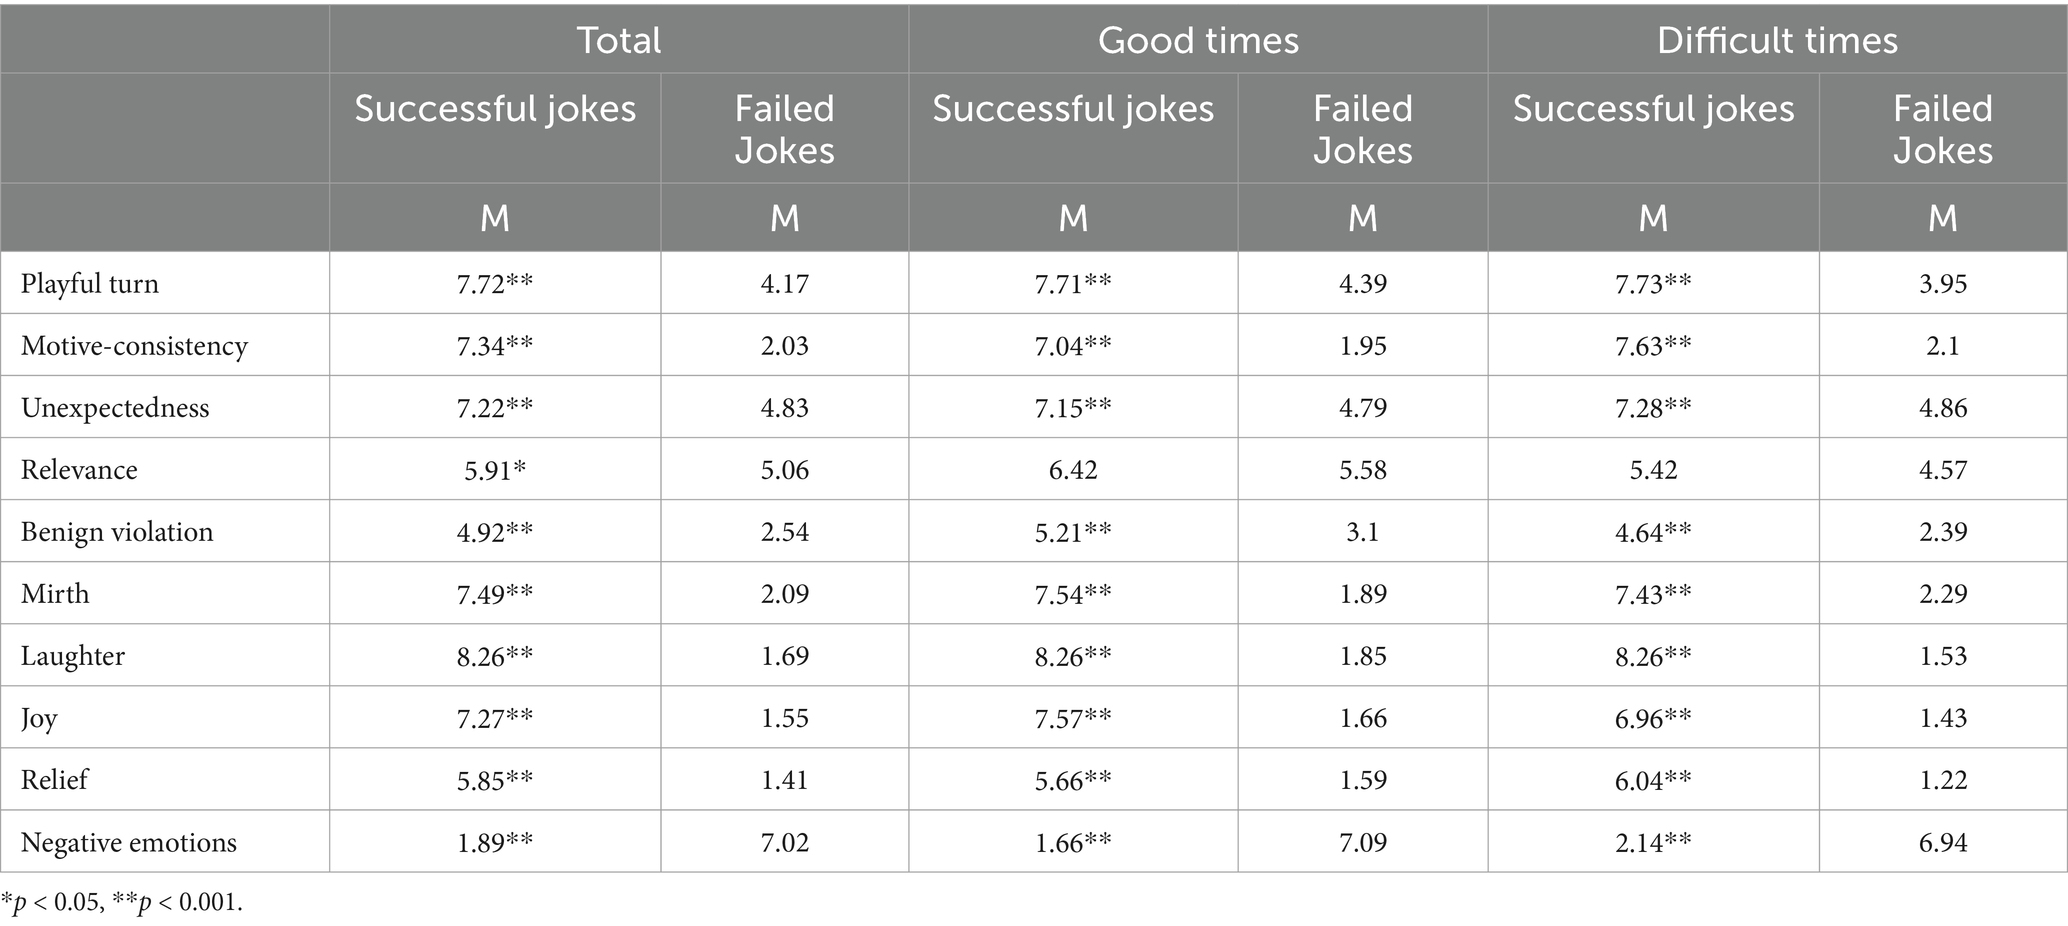The width and height of the screenshot is (2068, 926).
Task: Click the Mirth row label
Action: (55, 594)
